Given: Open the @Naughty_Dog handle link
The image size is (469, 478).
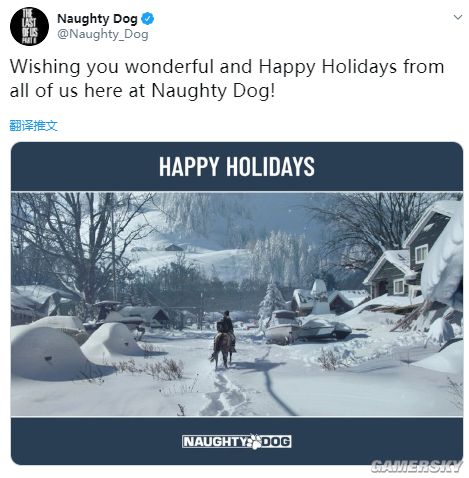Looking at the screenshot, I should pos(103,34).
